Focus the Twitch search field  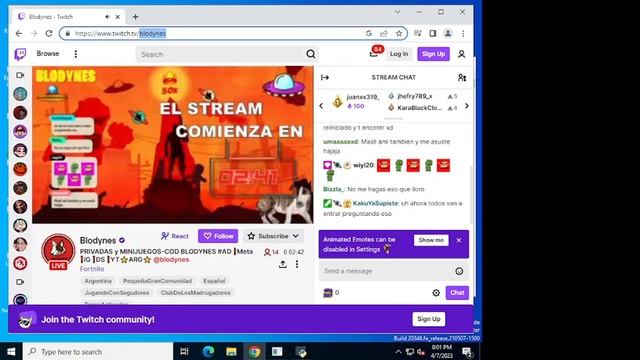pos(220,54)
